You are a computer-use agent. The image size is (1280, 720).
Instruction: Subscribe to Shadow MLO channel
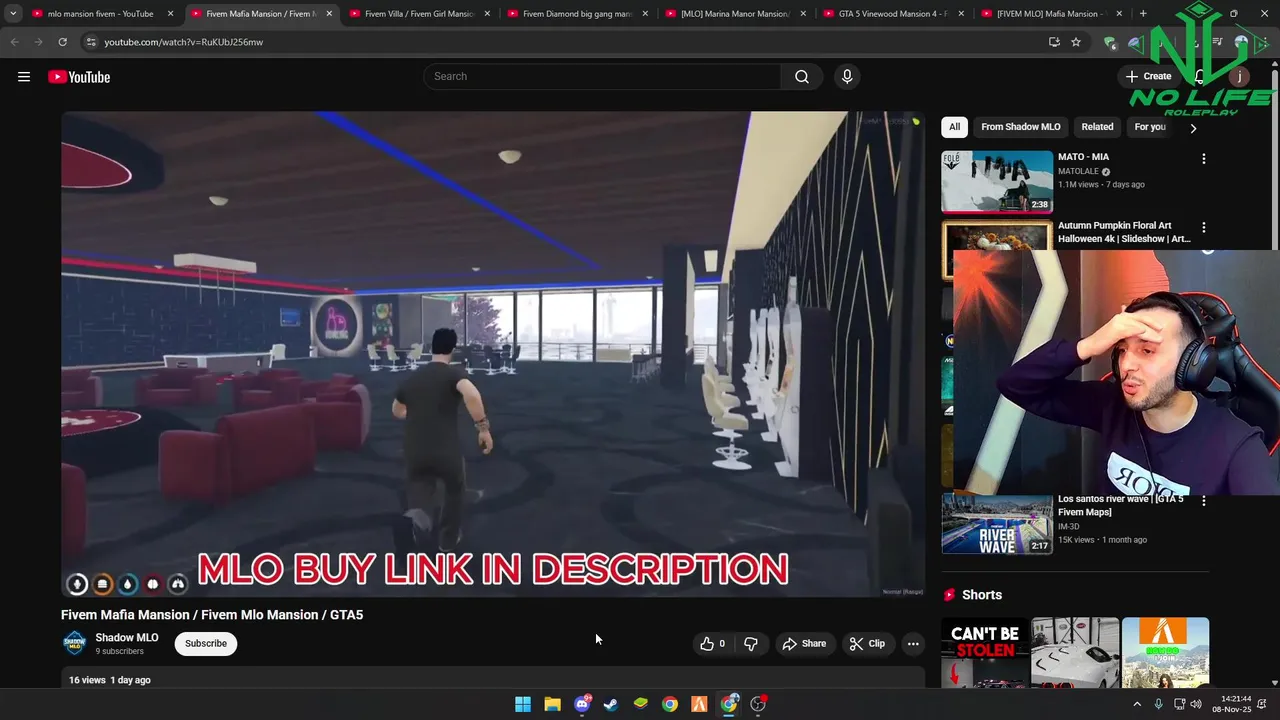[206, 644]
